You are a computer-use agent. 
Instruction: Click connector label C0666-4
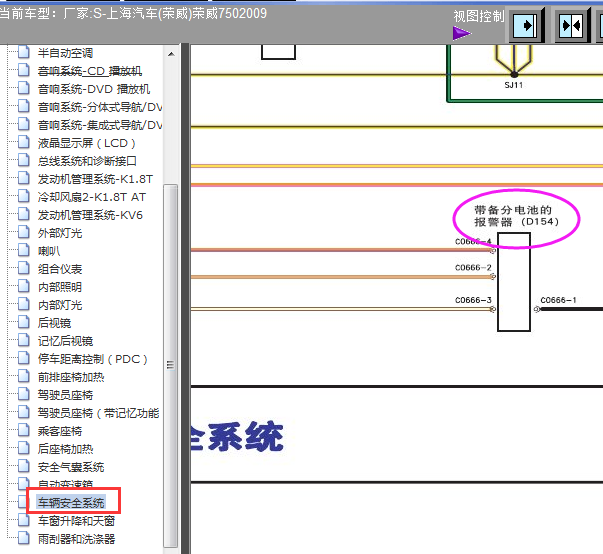click(x=473, y=241)
